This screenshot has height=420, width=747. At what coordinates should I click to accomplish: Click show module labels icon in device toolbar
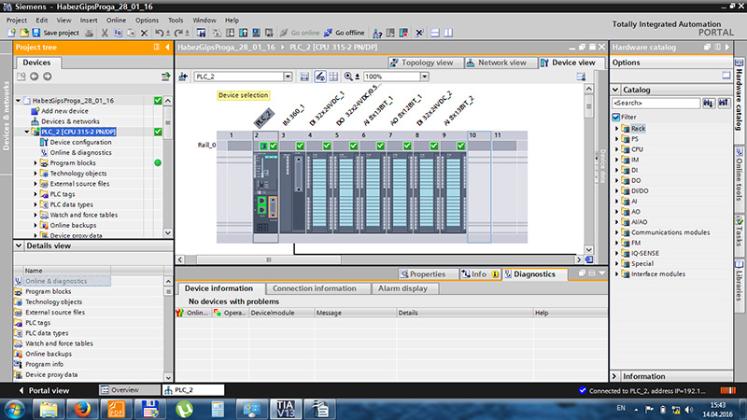click(320, 76)
